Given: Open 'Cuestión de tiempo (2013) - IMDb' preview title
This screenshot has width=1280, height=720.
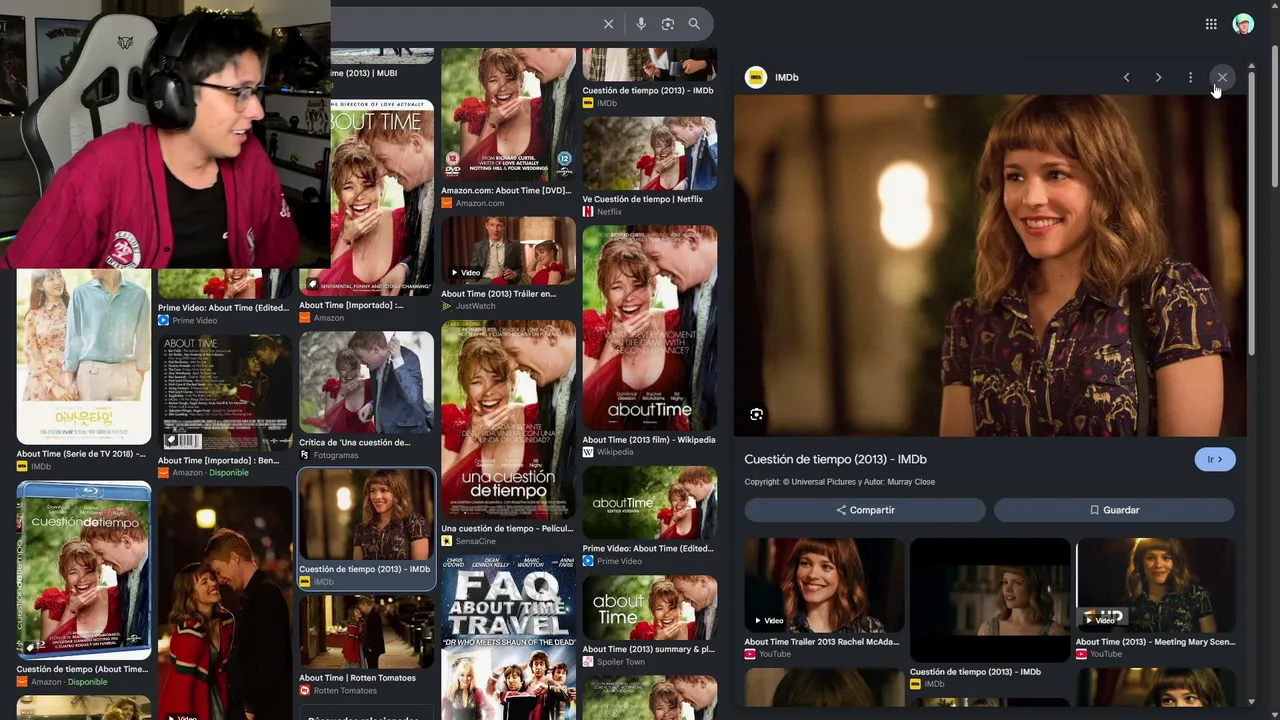Looking at the screenshot, I should [836, 459].
